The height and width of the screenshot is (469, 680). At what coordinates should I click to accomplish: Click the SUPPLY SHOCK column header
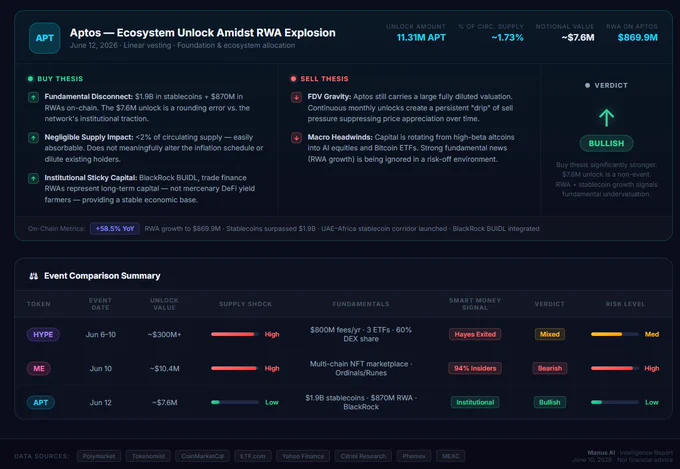click(245, 304)
